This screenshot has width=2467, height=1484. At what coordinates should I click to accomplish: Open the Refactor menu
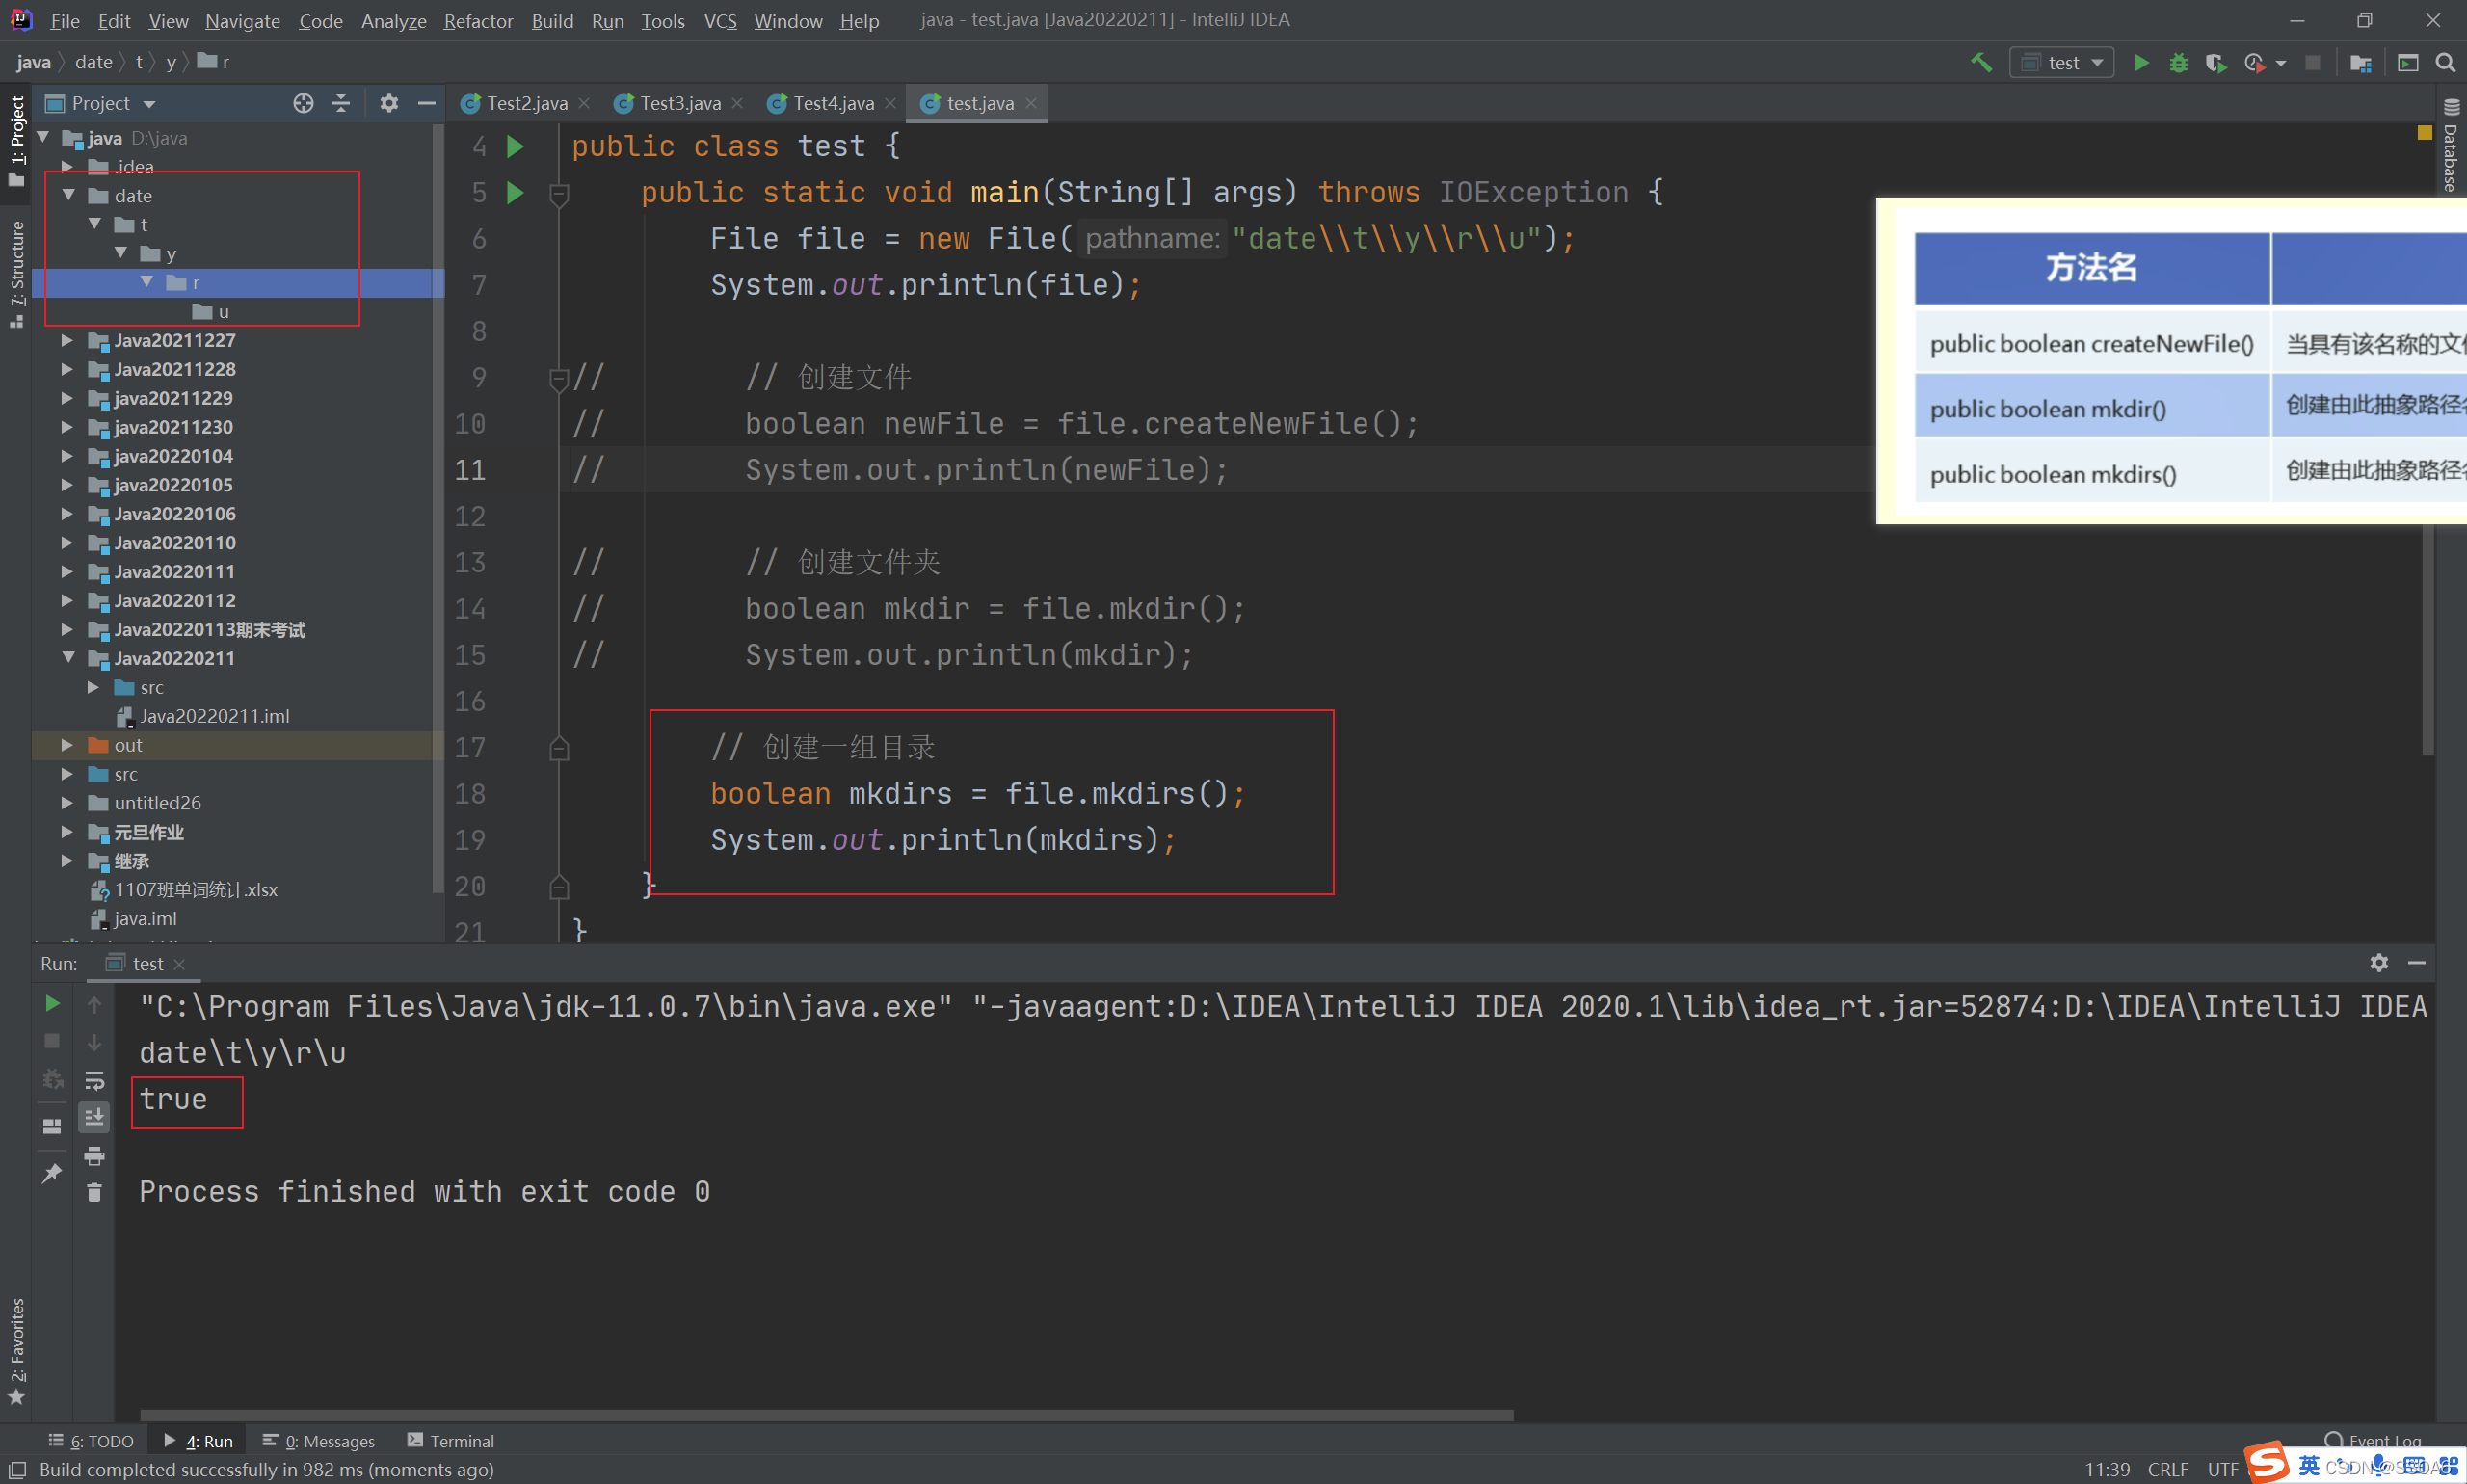coord(478,20)
